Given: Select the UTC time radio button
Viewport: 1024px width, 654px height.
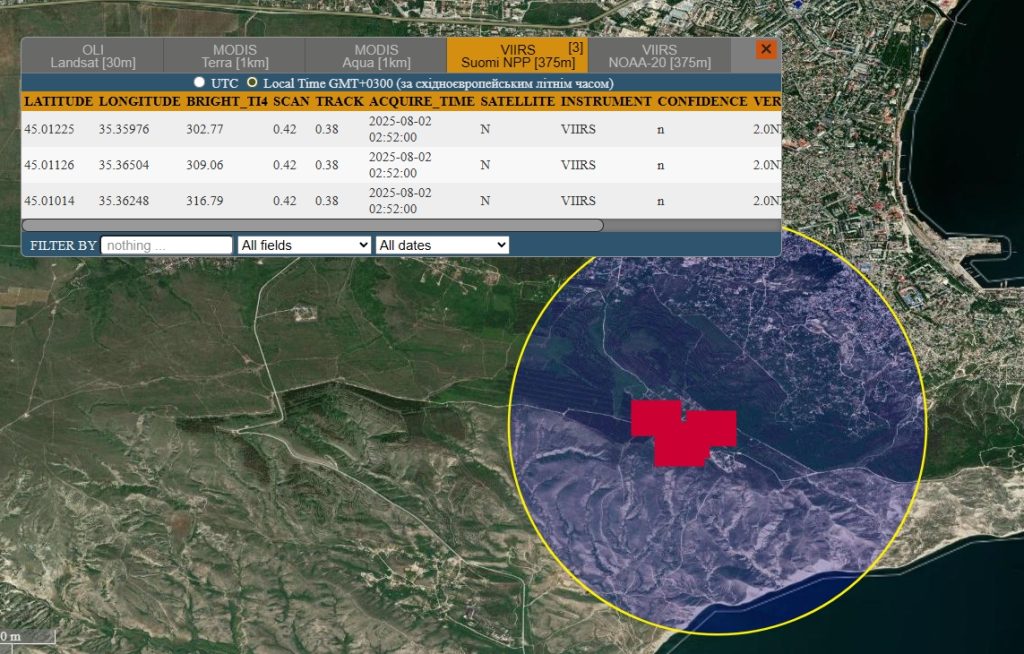Looking at the screenshot, I should [x=200, y=82].
